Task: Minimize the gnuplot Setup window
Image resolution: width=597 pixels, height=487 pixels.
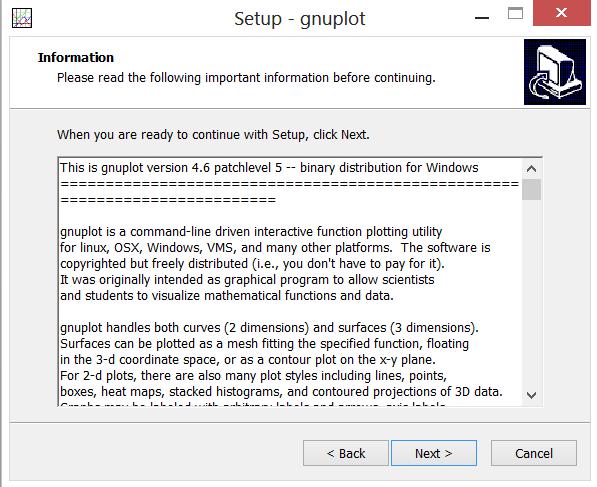Action: 482,18
